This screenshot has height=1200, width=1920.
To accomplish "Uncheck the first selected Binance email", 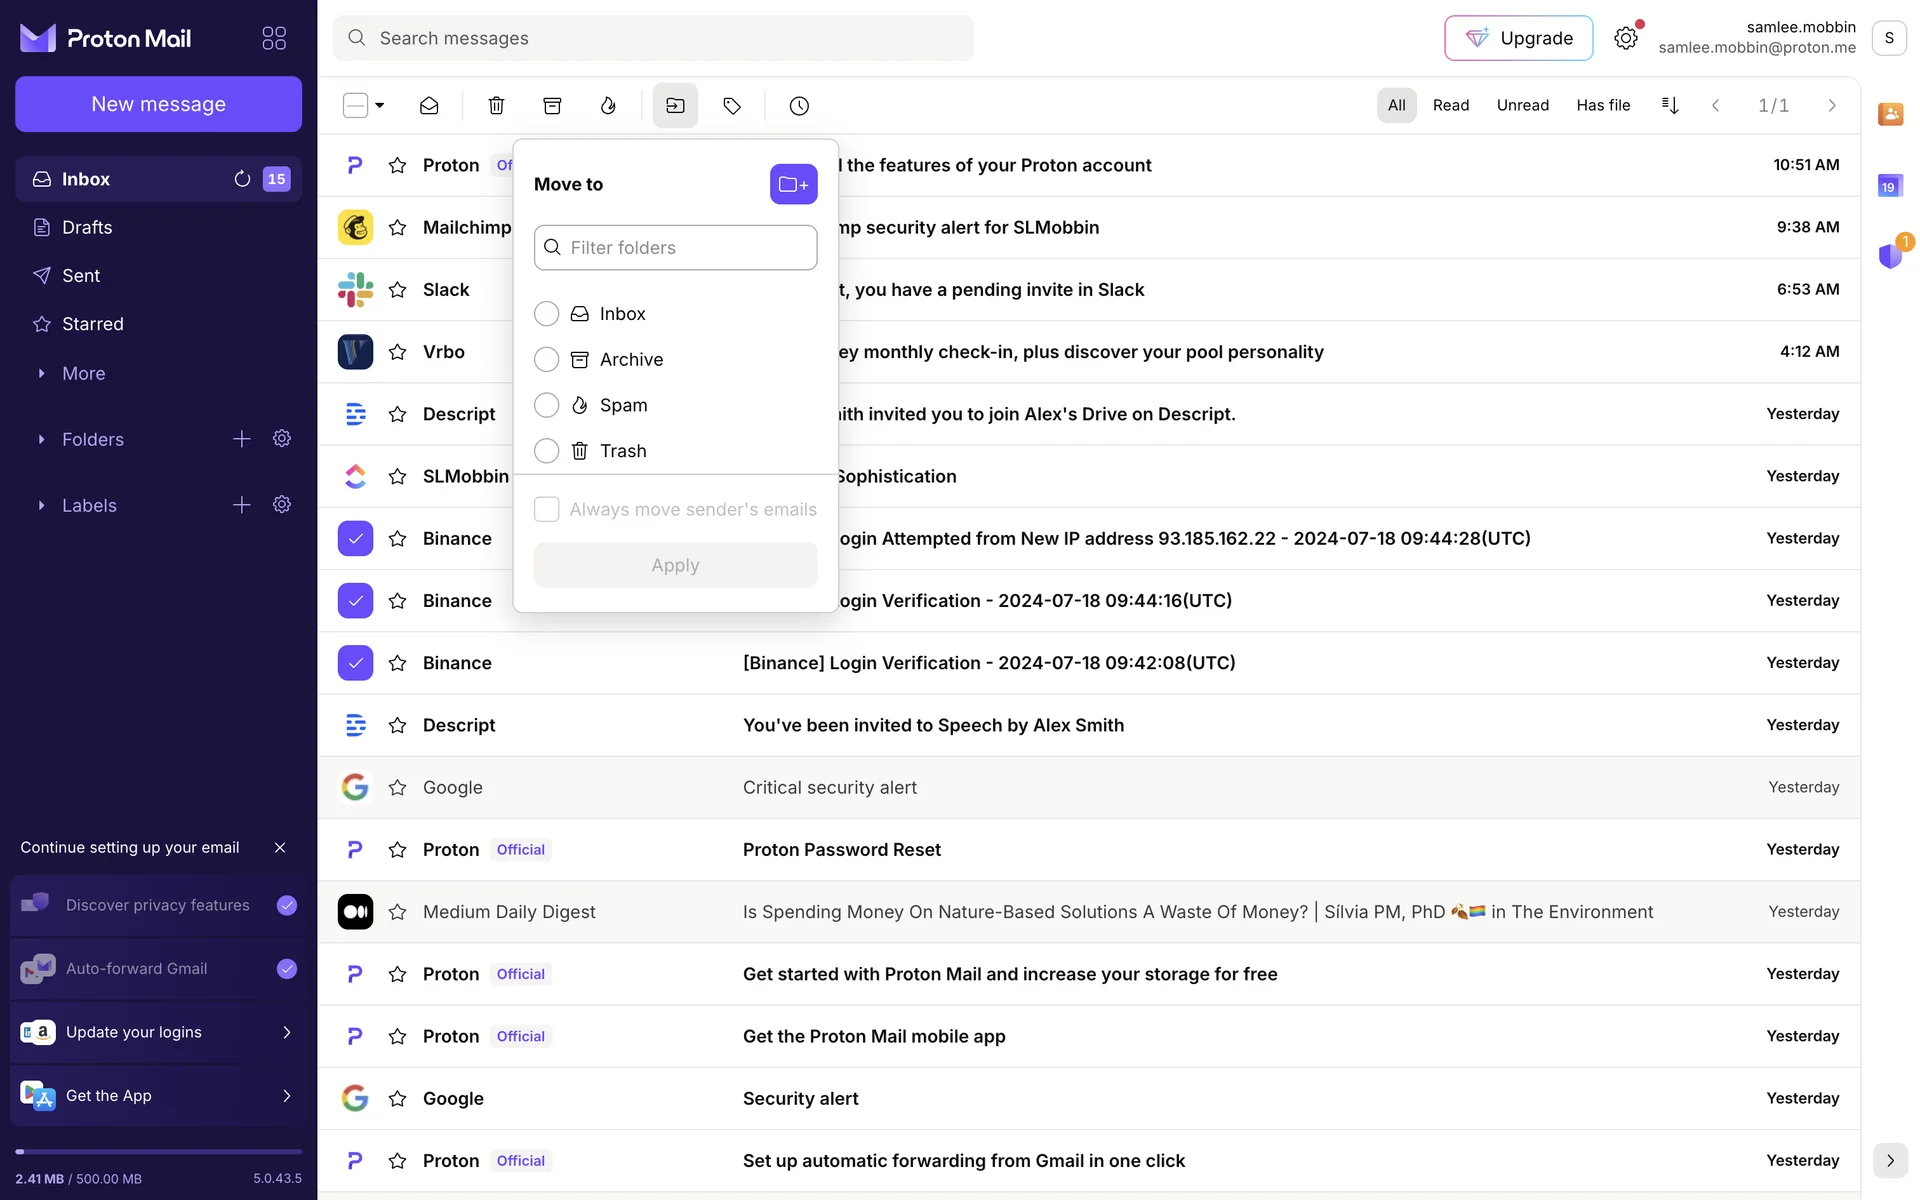I will pos(355,538).
